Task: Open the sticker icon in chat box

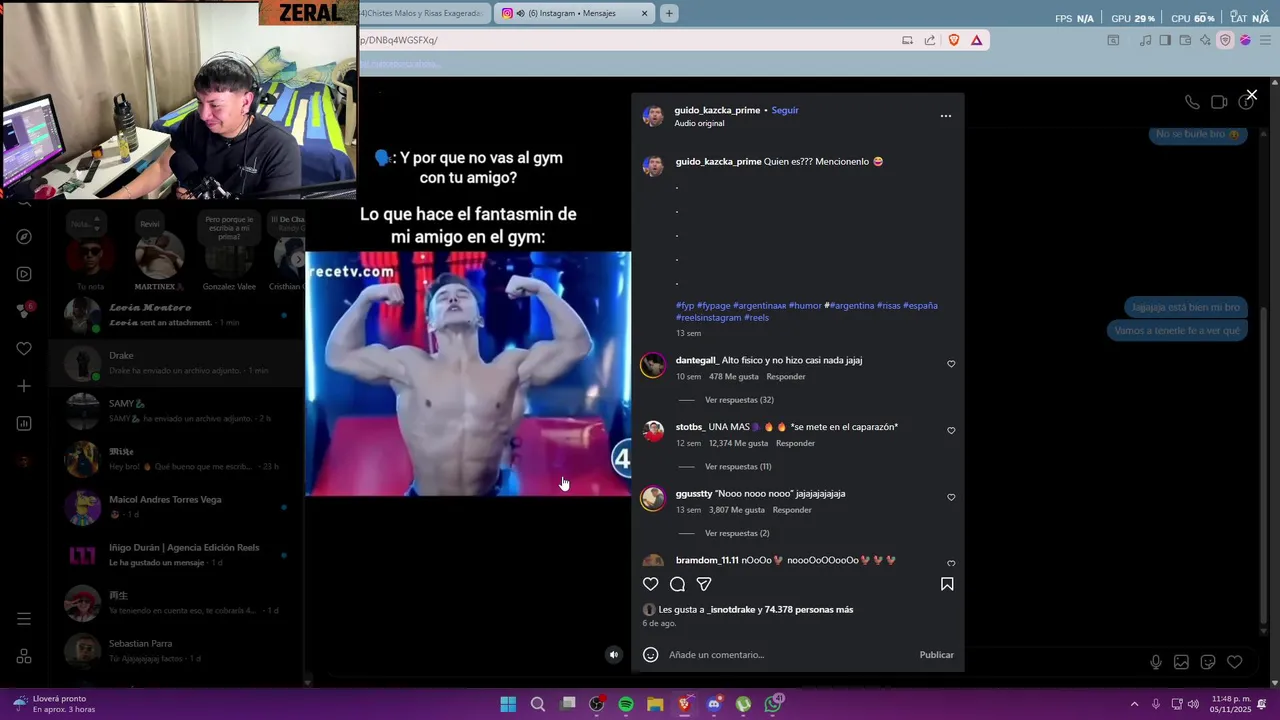Action: pos(1208,662)
